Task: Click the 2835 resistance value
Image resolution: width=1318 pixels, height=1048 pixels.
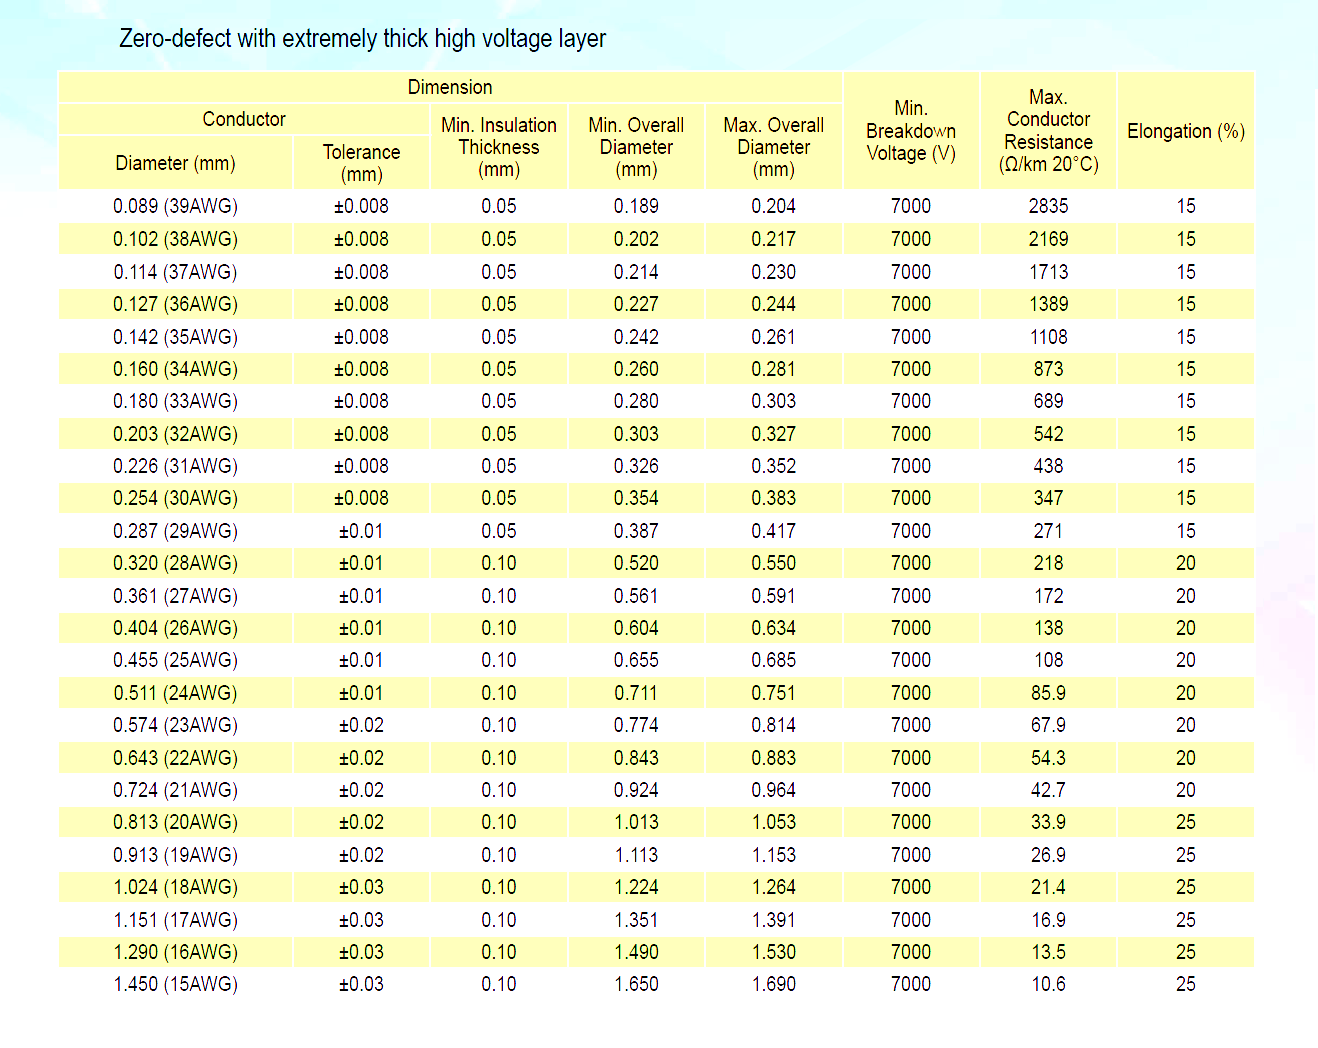Action: tap(1048, 206)
